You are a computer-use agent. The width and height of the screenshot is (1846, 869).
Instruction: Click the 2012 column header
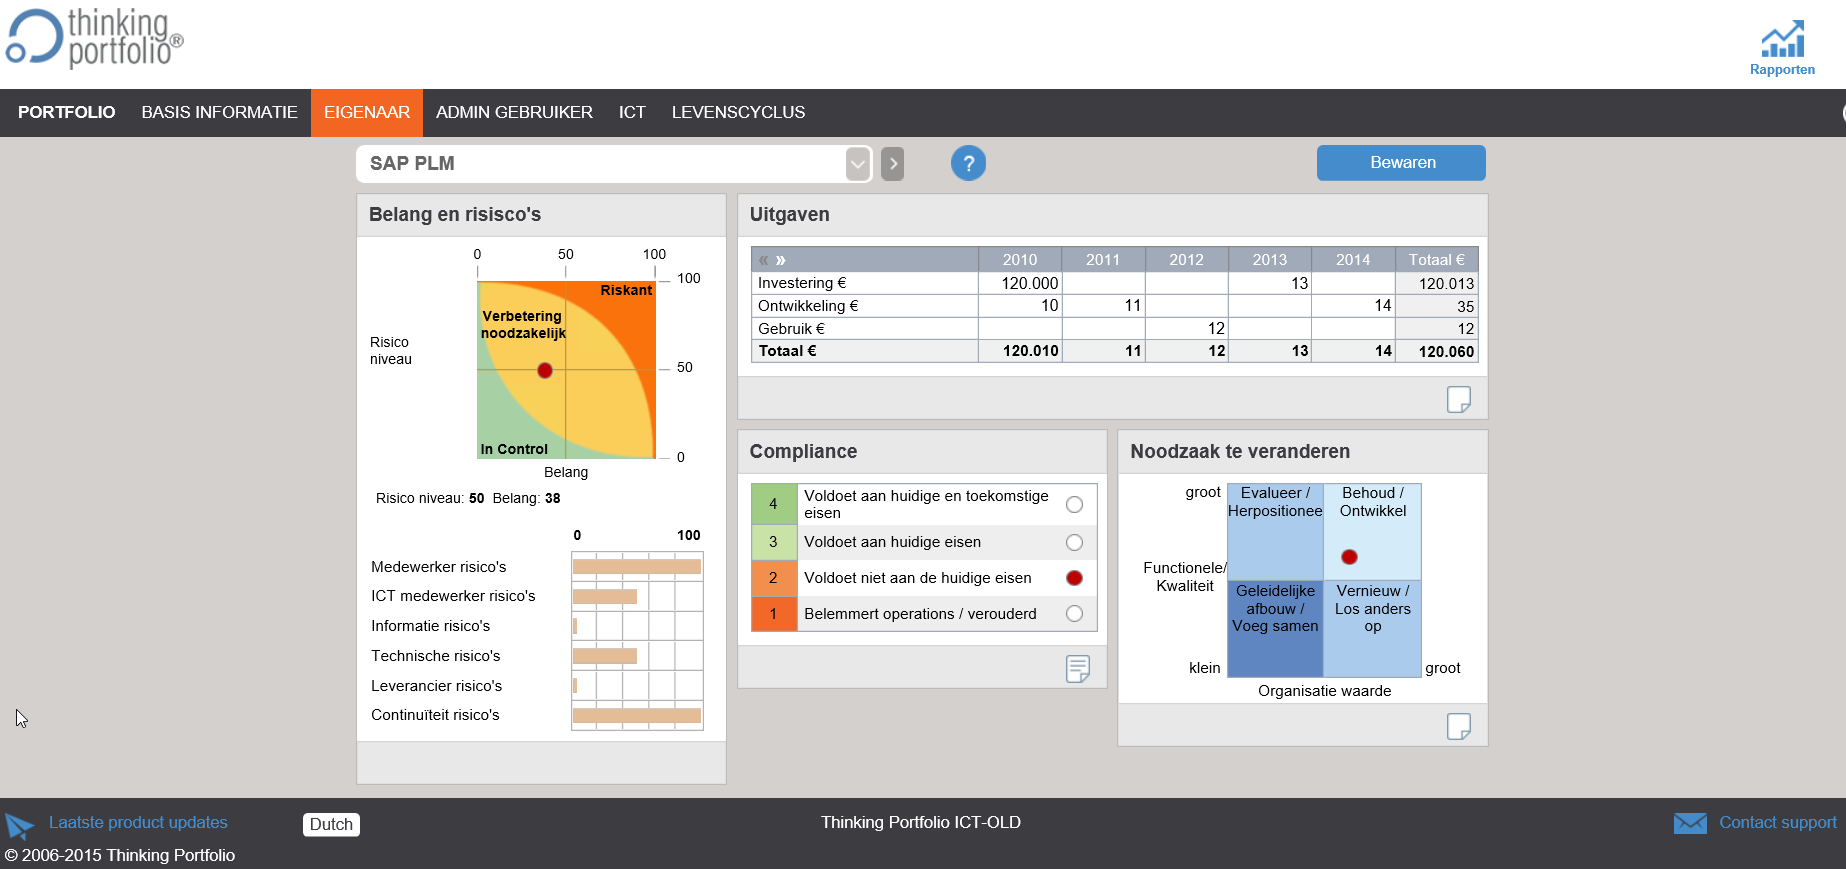pos(1186,260)
